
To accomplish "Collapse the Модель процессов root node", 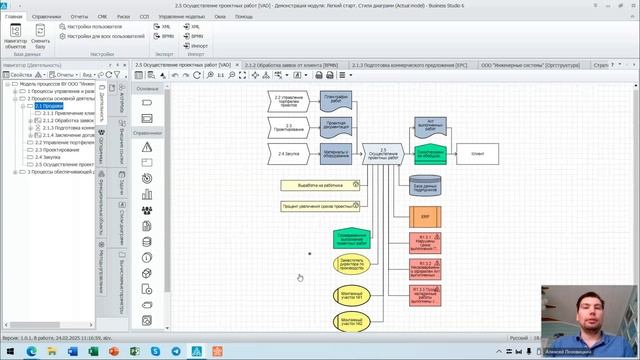I will point(7,84).
